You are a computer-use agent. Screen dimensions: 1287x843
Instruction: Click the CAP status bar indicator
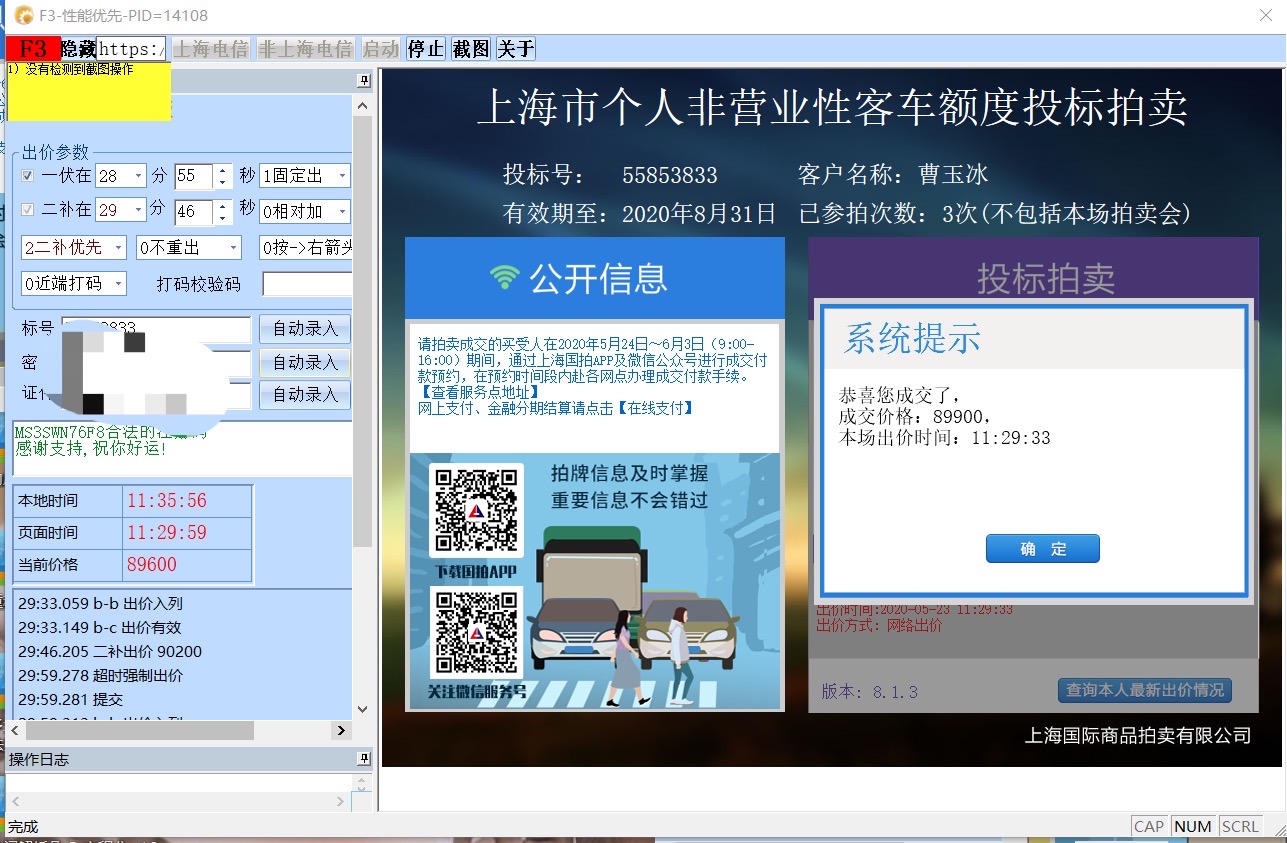pos(1149,826)
